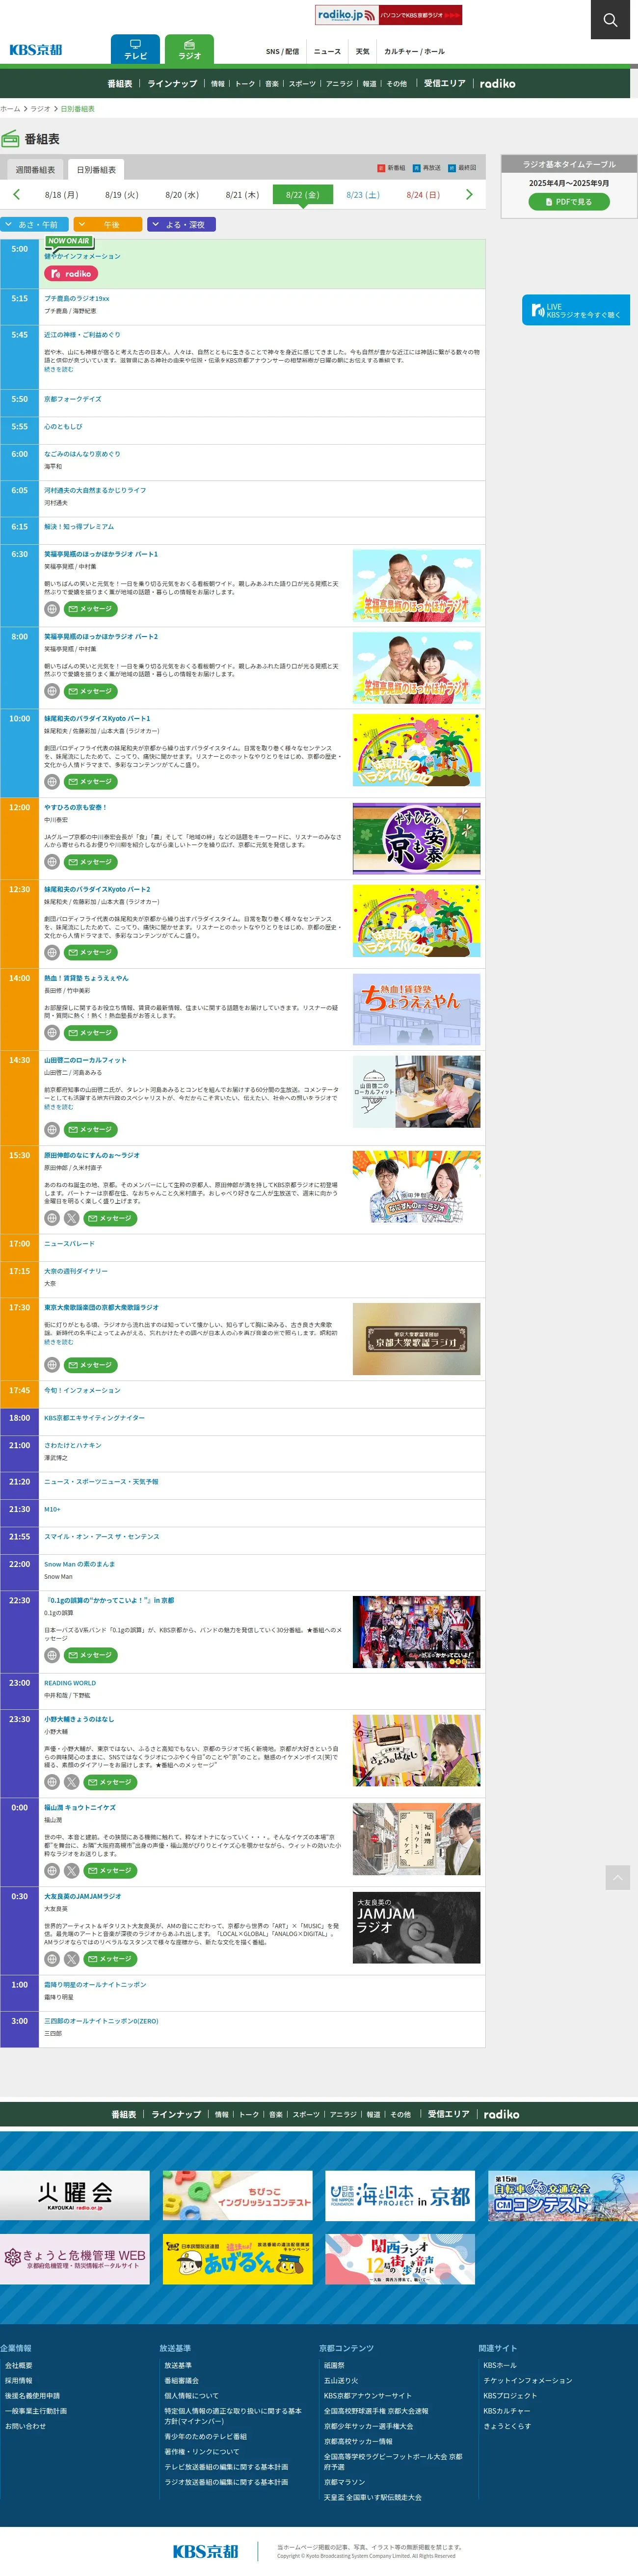
Task: Click X icon for 小野大輔きょうのはなし
Action: coord(72,1782)
